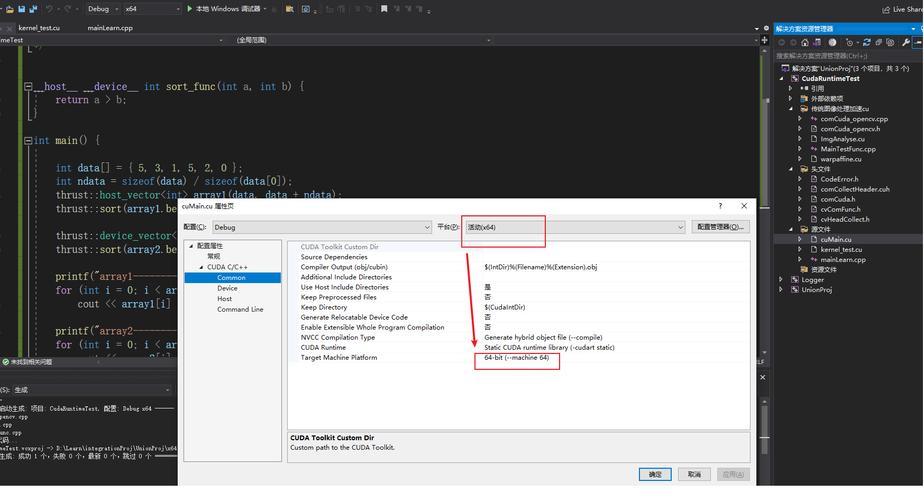
Task: Click the Redo arrow in main toolbar
Action: [67, 9]
